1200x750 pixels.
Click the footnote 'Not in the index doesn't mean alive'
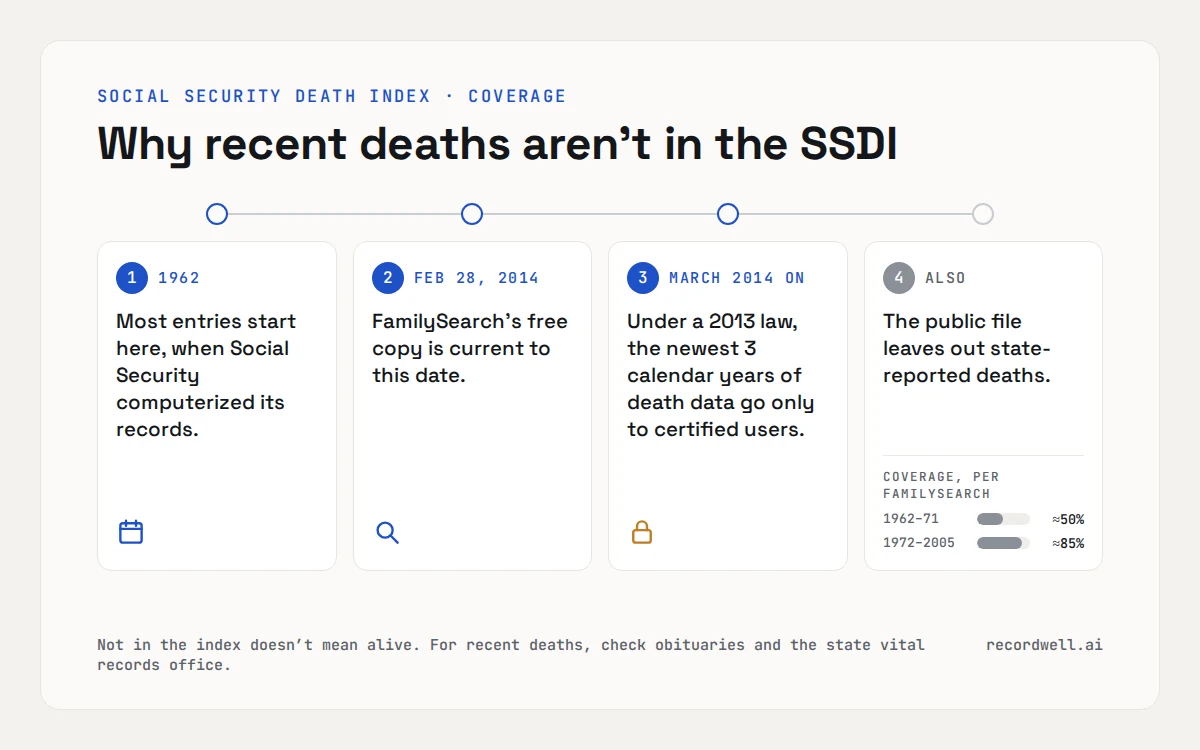coord(259,645)
